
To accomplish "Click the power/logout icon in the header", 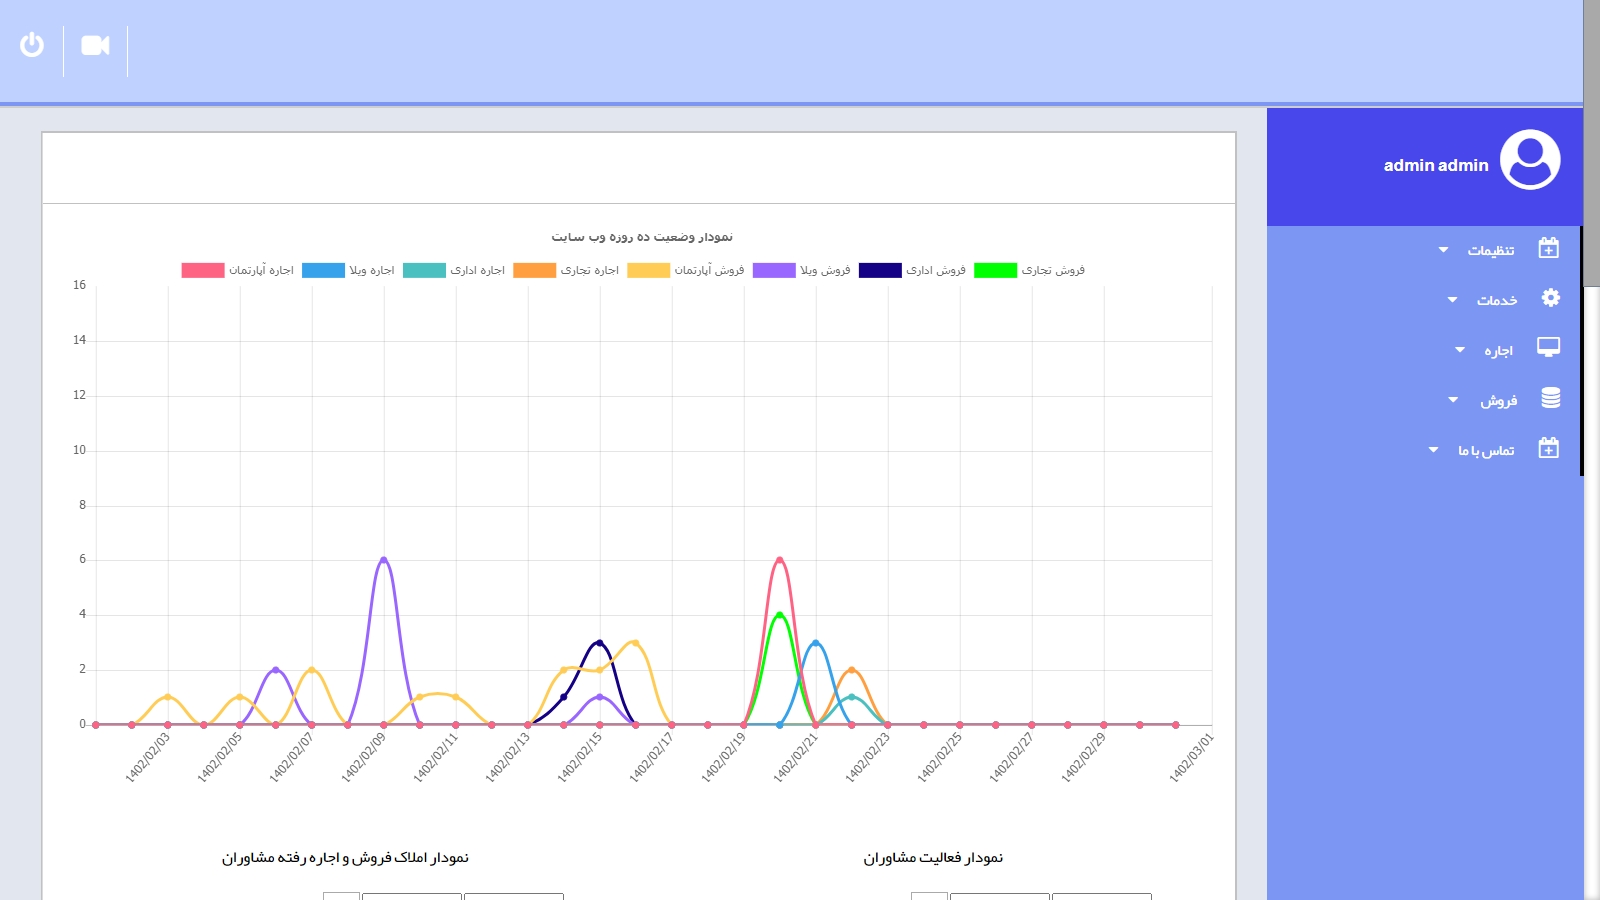I will pos(32,45).
